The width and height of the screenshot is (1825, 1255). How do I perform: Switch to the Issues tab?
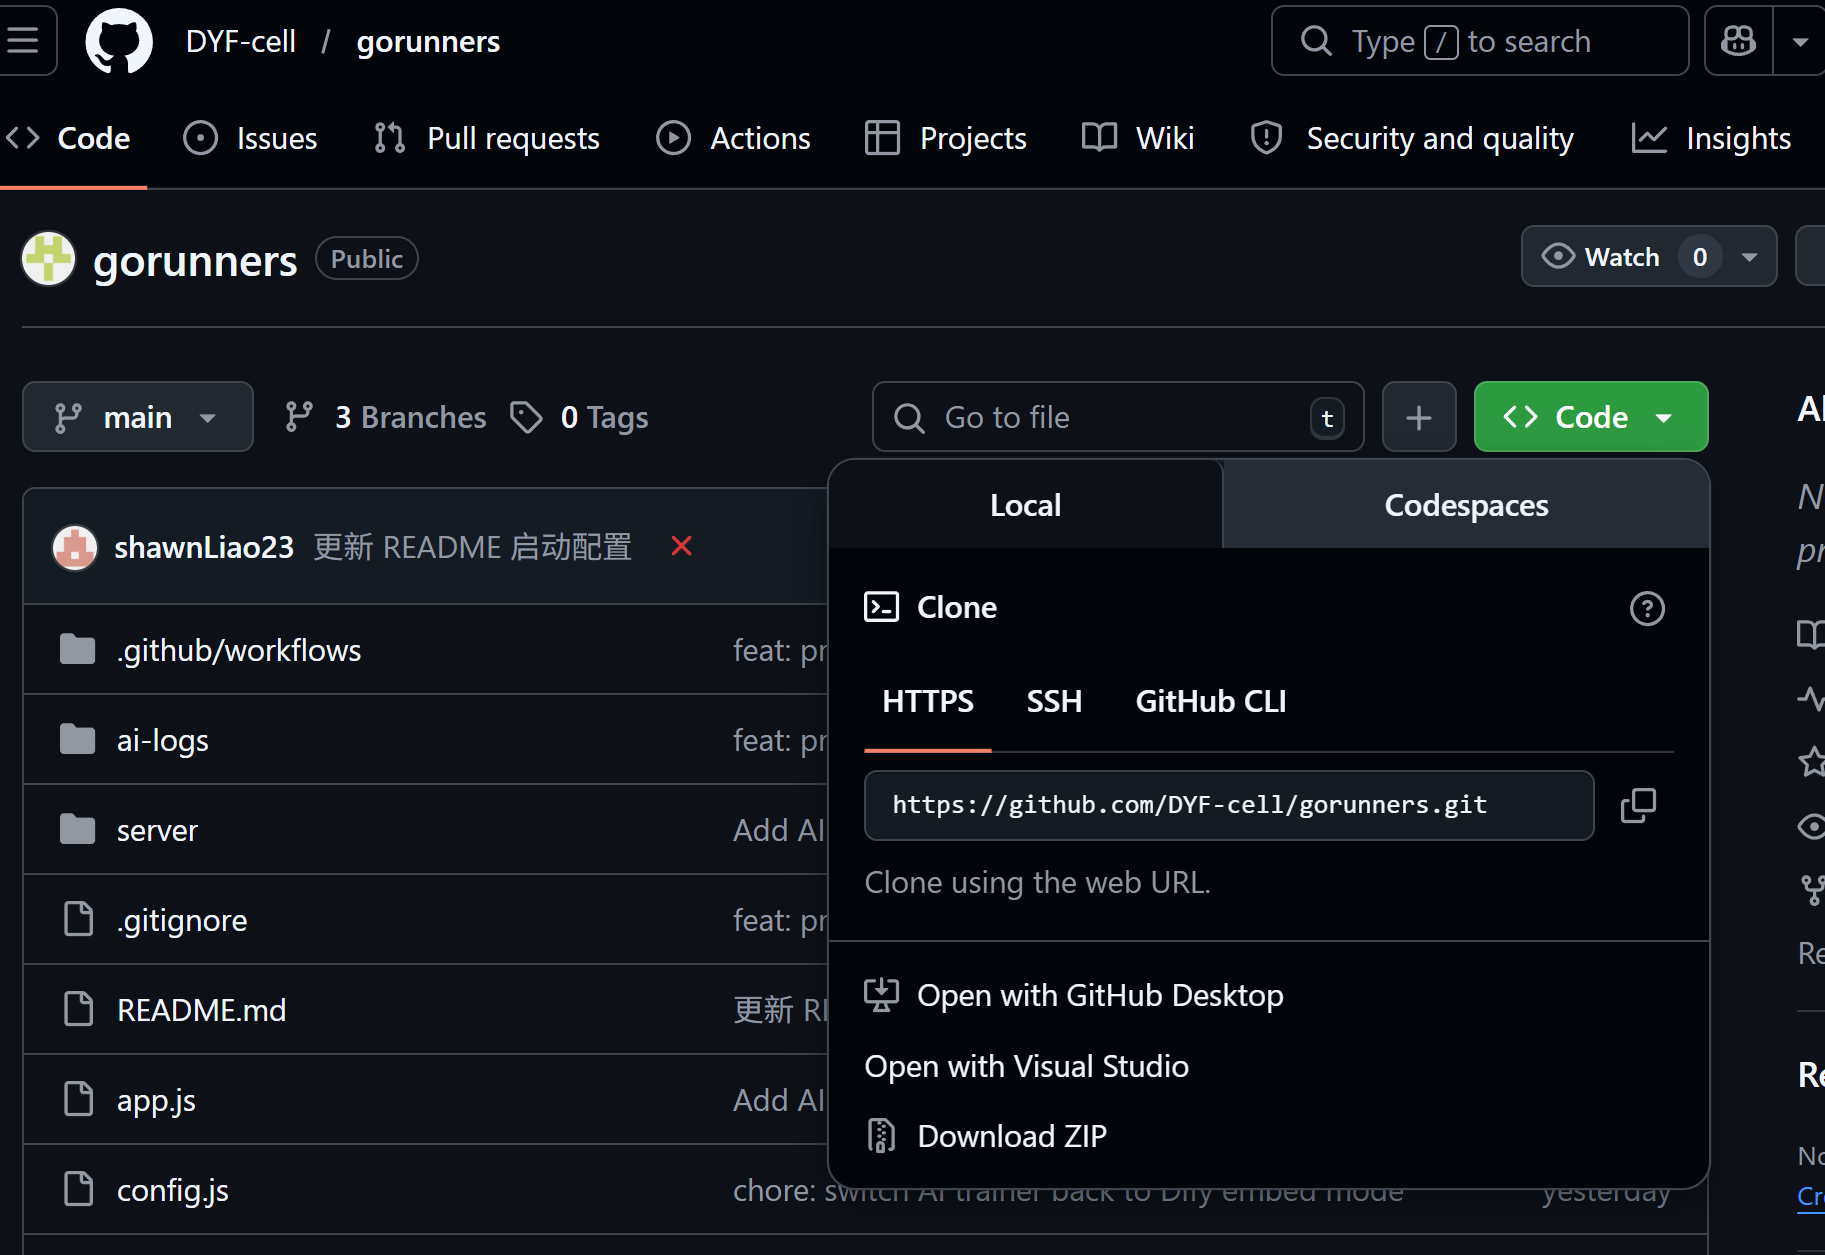pos(251,138)
